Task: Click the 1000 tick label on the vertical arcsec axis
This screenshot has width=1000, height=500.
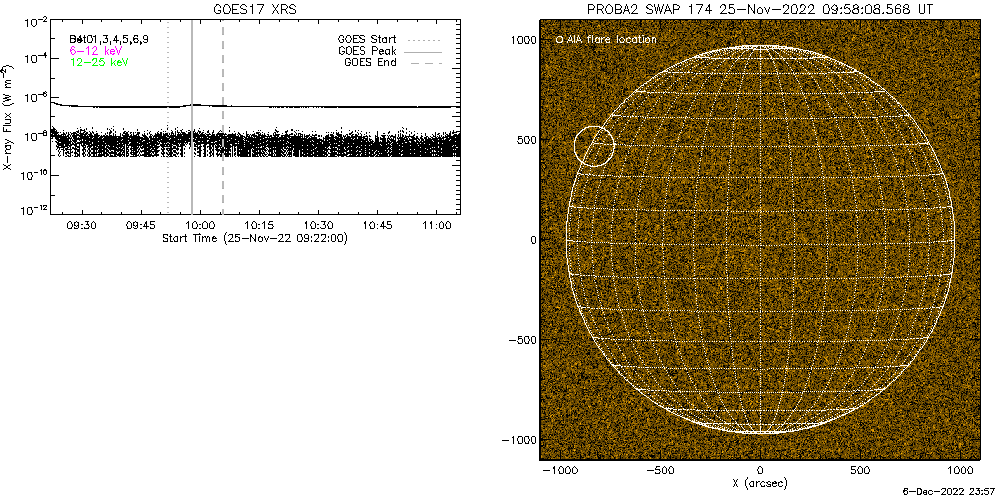Action: [522, 40]
